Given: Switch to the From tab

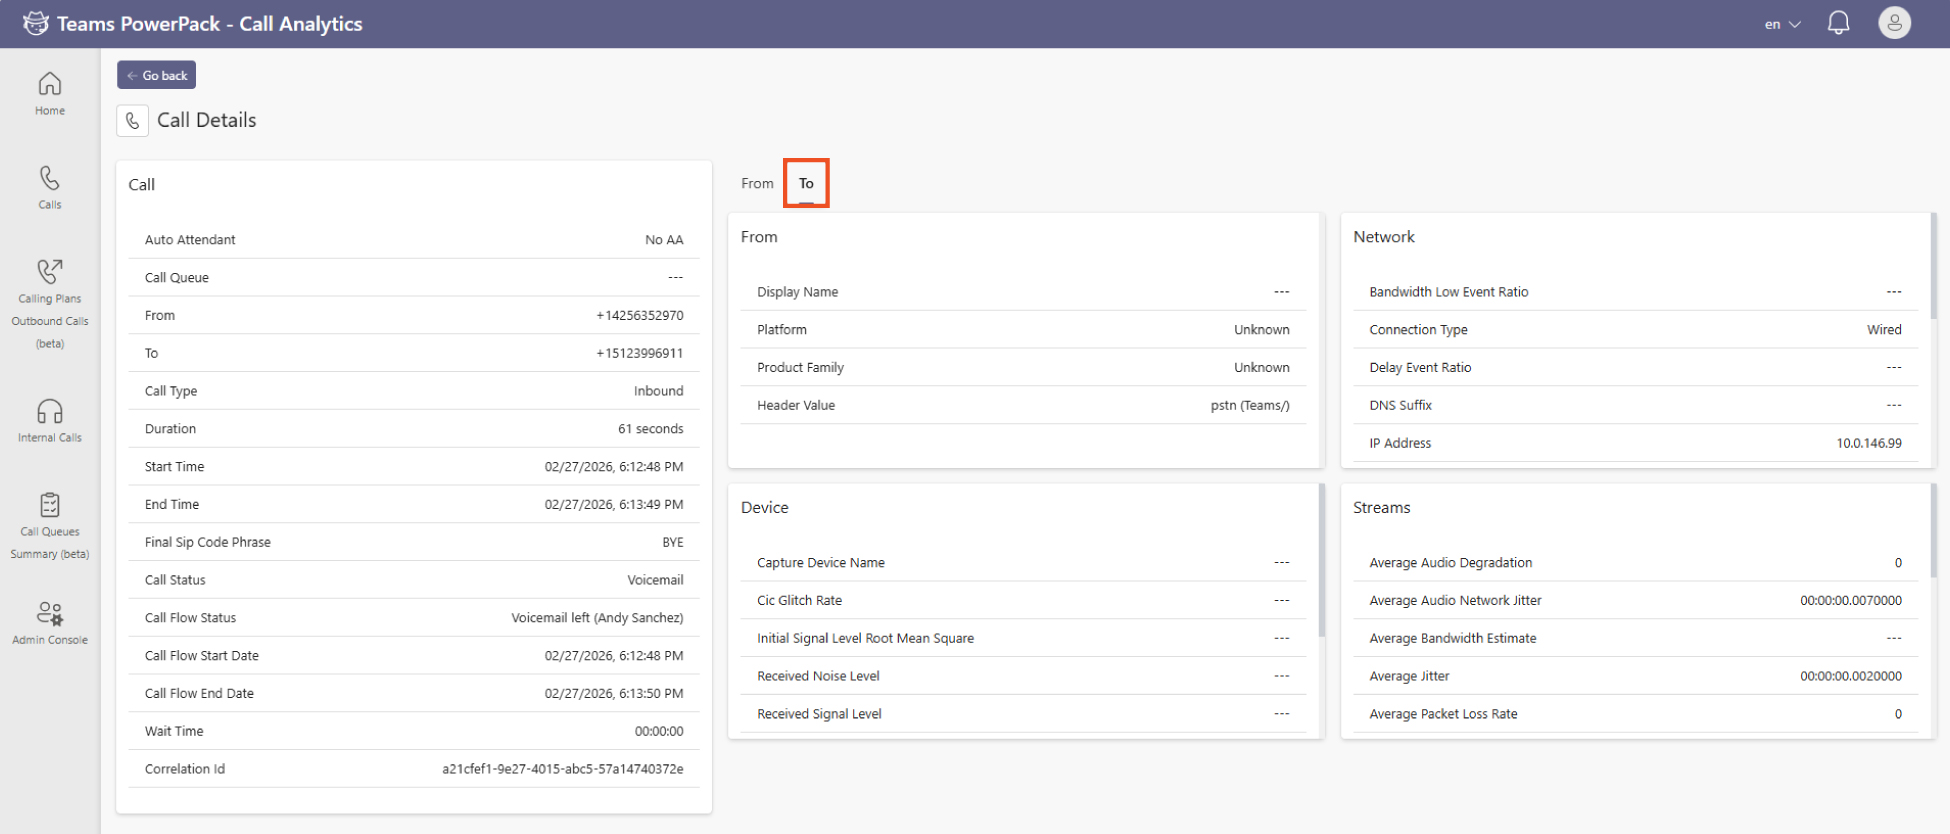Looking at the screenshot, I should pyautogui.click(x=757, y=184).
